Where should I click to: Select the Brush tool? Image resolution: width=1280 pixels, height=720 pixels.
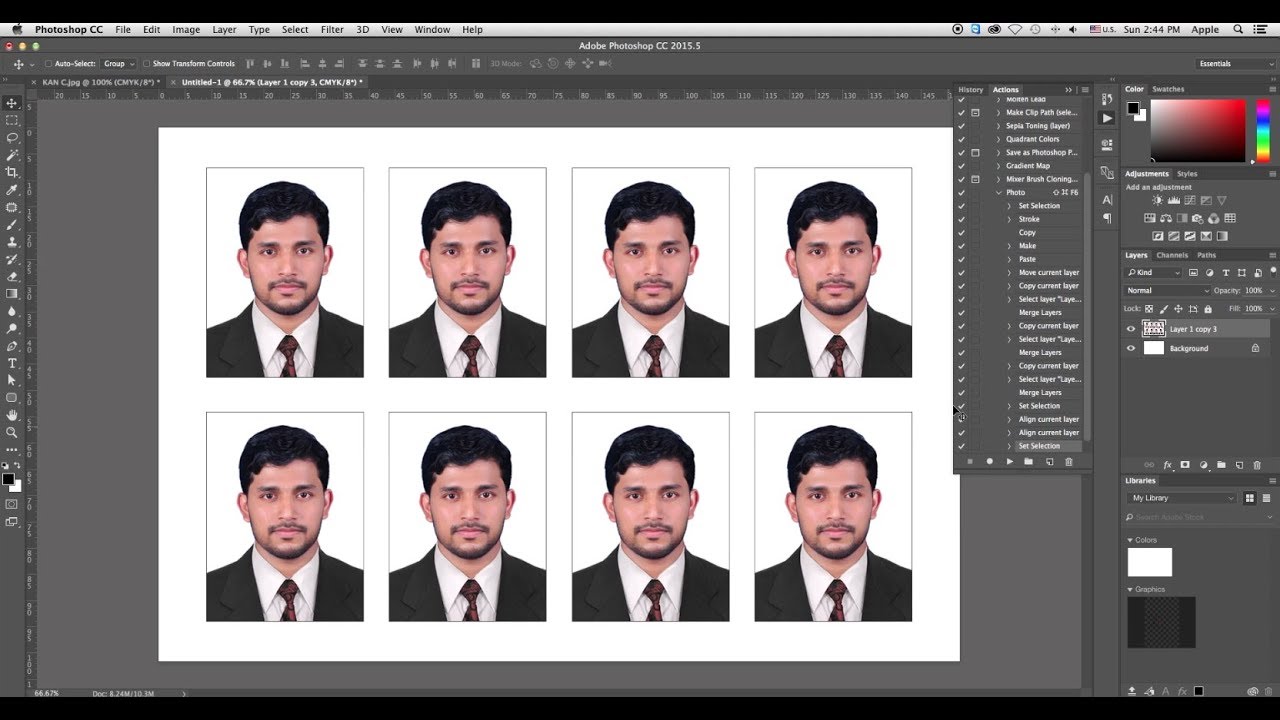pyautogui.click(x=12, y=224)
